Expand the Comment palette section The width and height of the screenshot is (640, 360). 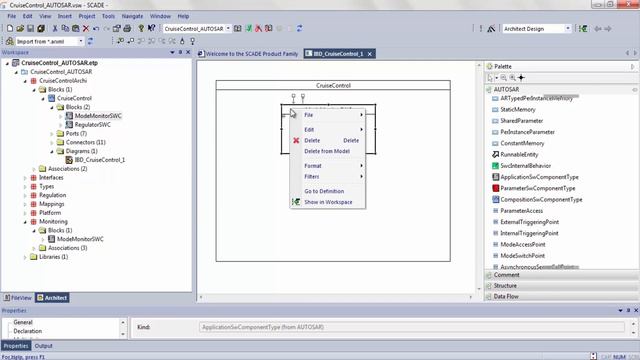point(561,275)
